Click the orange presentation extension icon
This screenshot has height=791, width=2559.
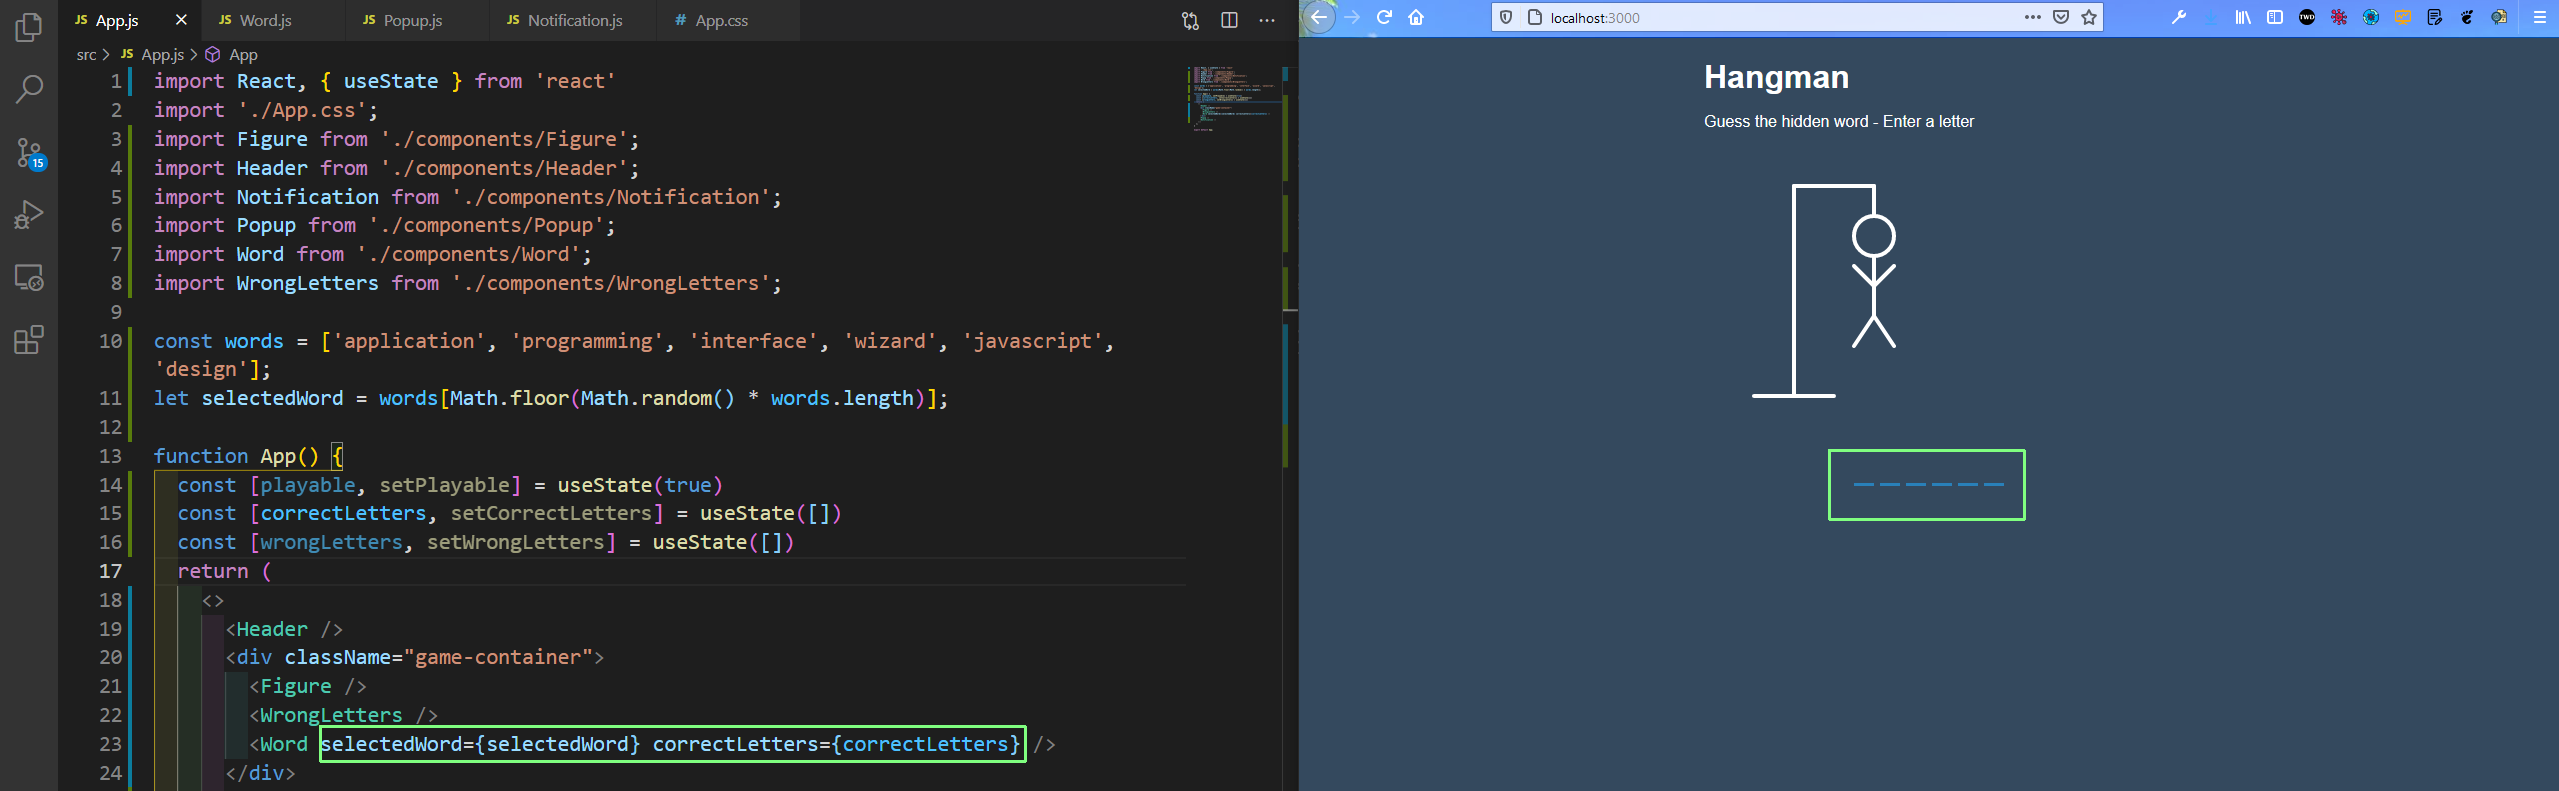(x=2403, y=17)
